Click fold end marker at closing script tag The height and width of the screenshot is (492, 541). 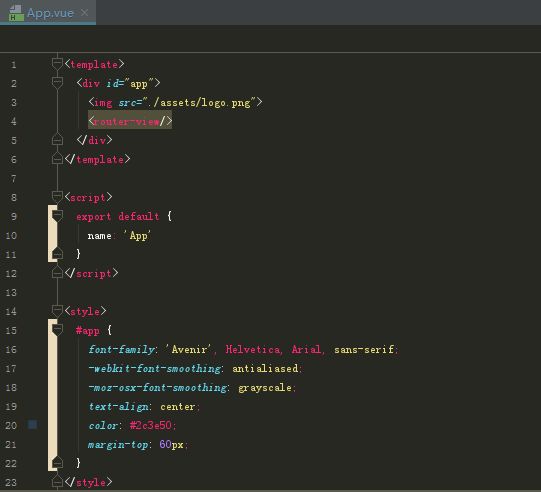57,273
